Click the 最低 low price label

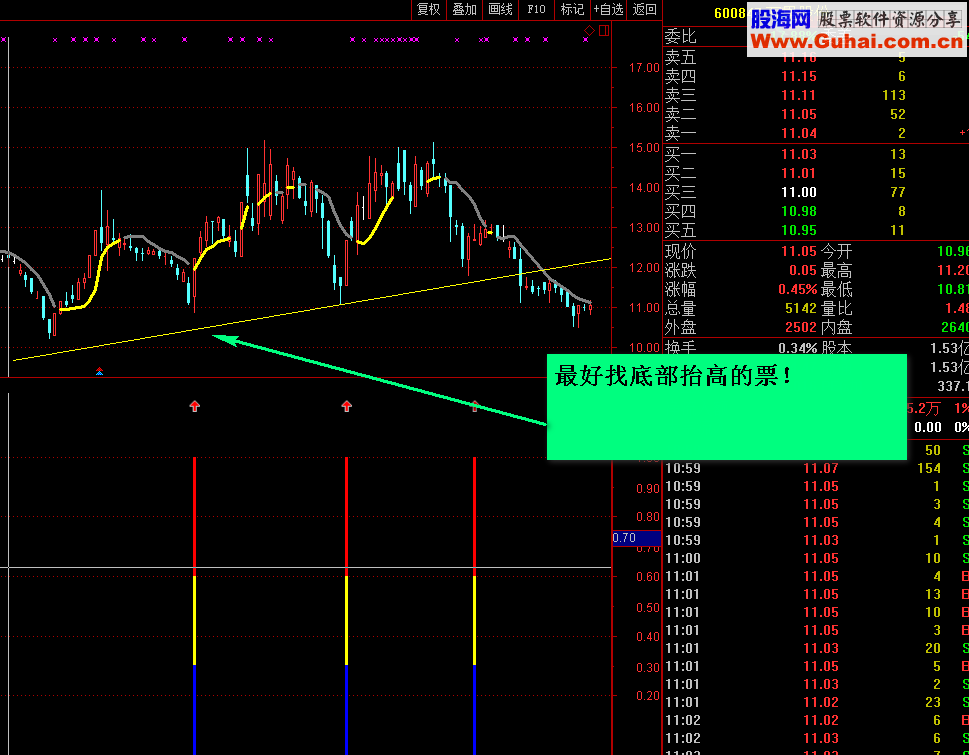(837, 289)
